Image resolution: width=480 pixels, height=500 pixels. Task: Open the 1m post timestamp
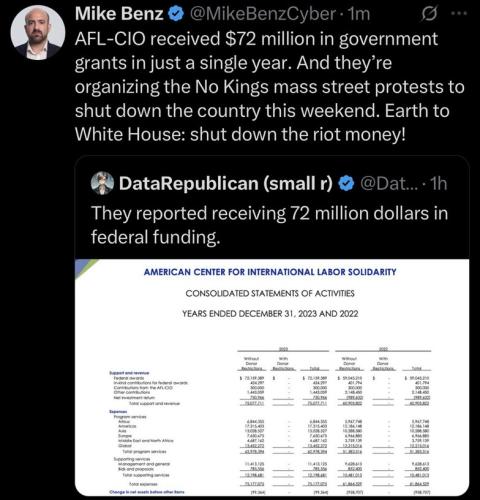[x=359, y=14]
